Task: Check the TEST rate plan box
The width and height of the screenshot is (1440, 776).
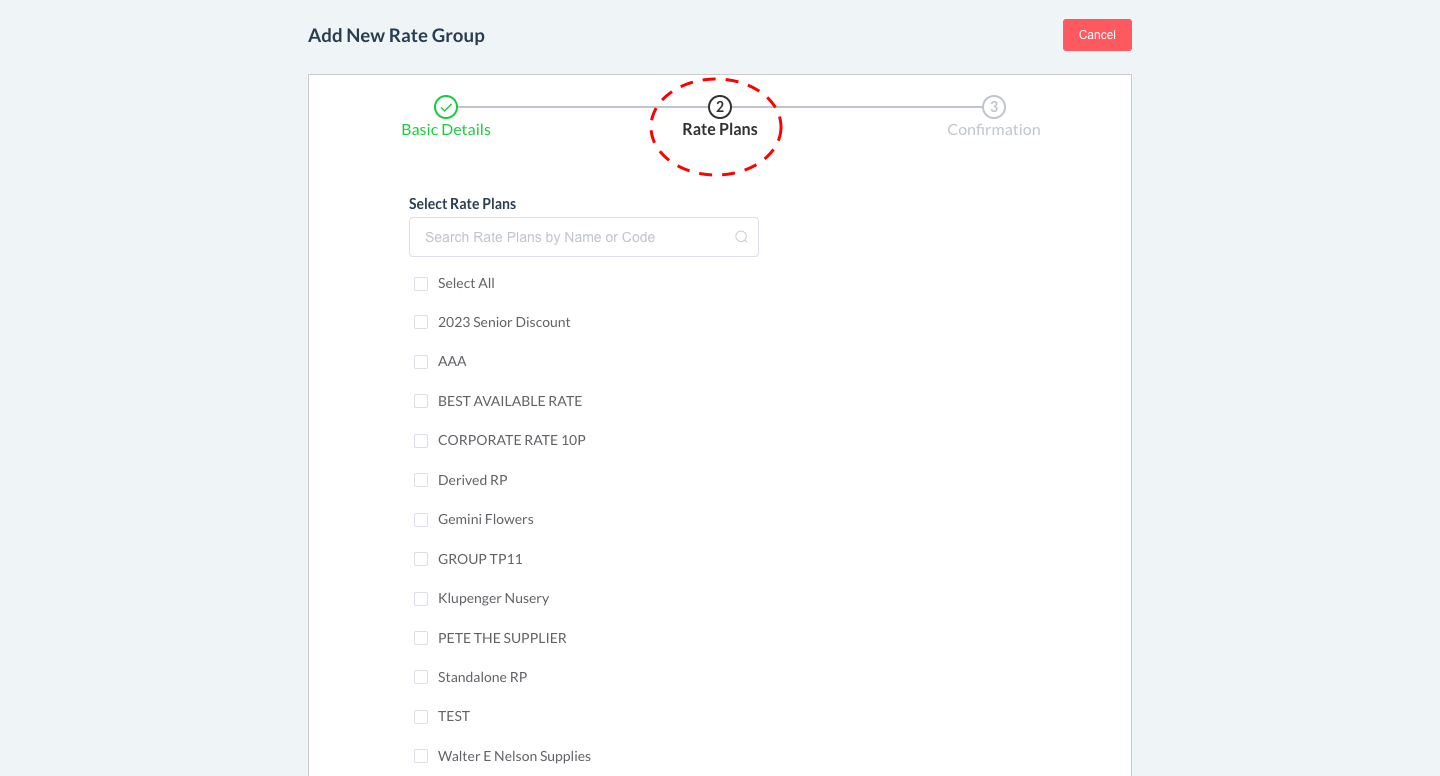Action: (x=421, y=717)
